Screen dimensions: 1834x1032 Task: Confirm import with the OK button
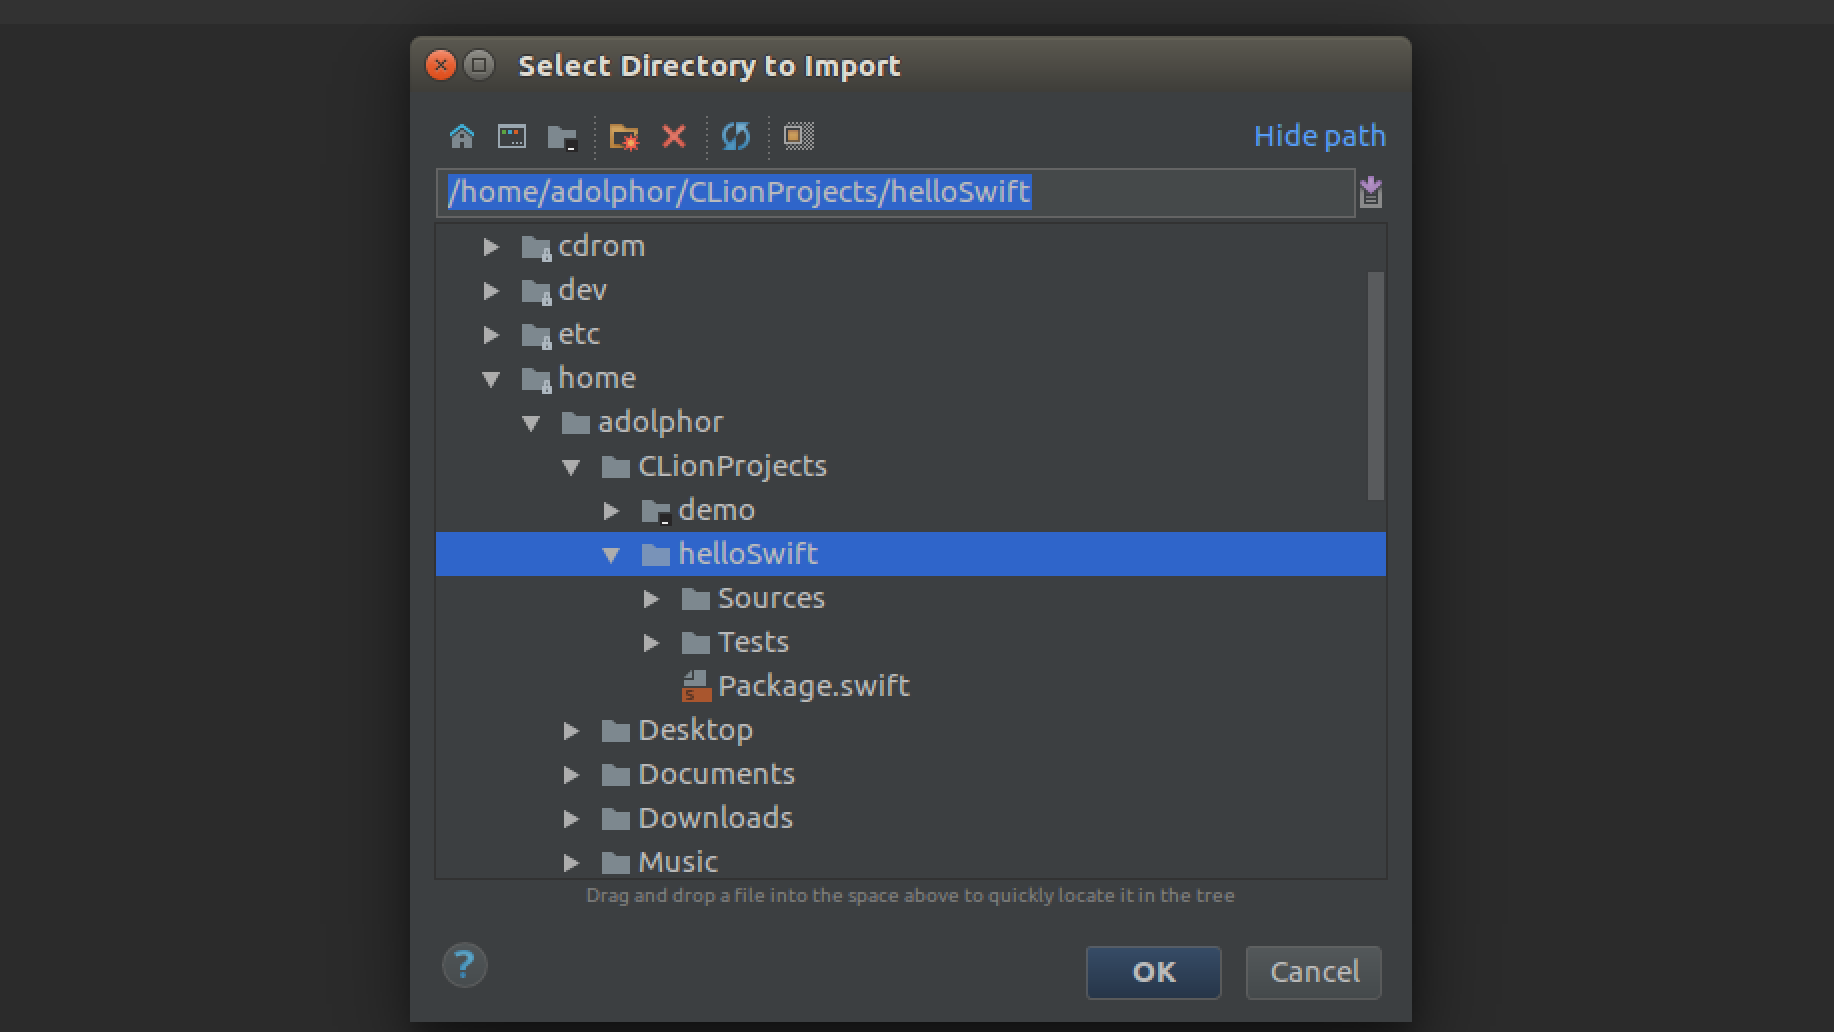pyautogui.click(x=1153, y=972)
